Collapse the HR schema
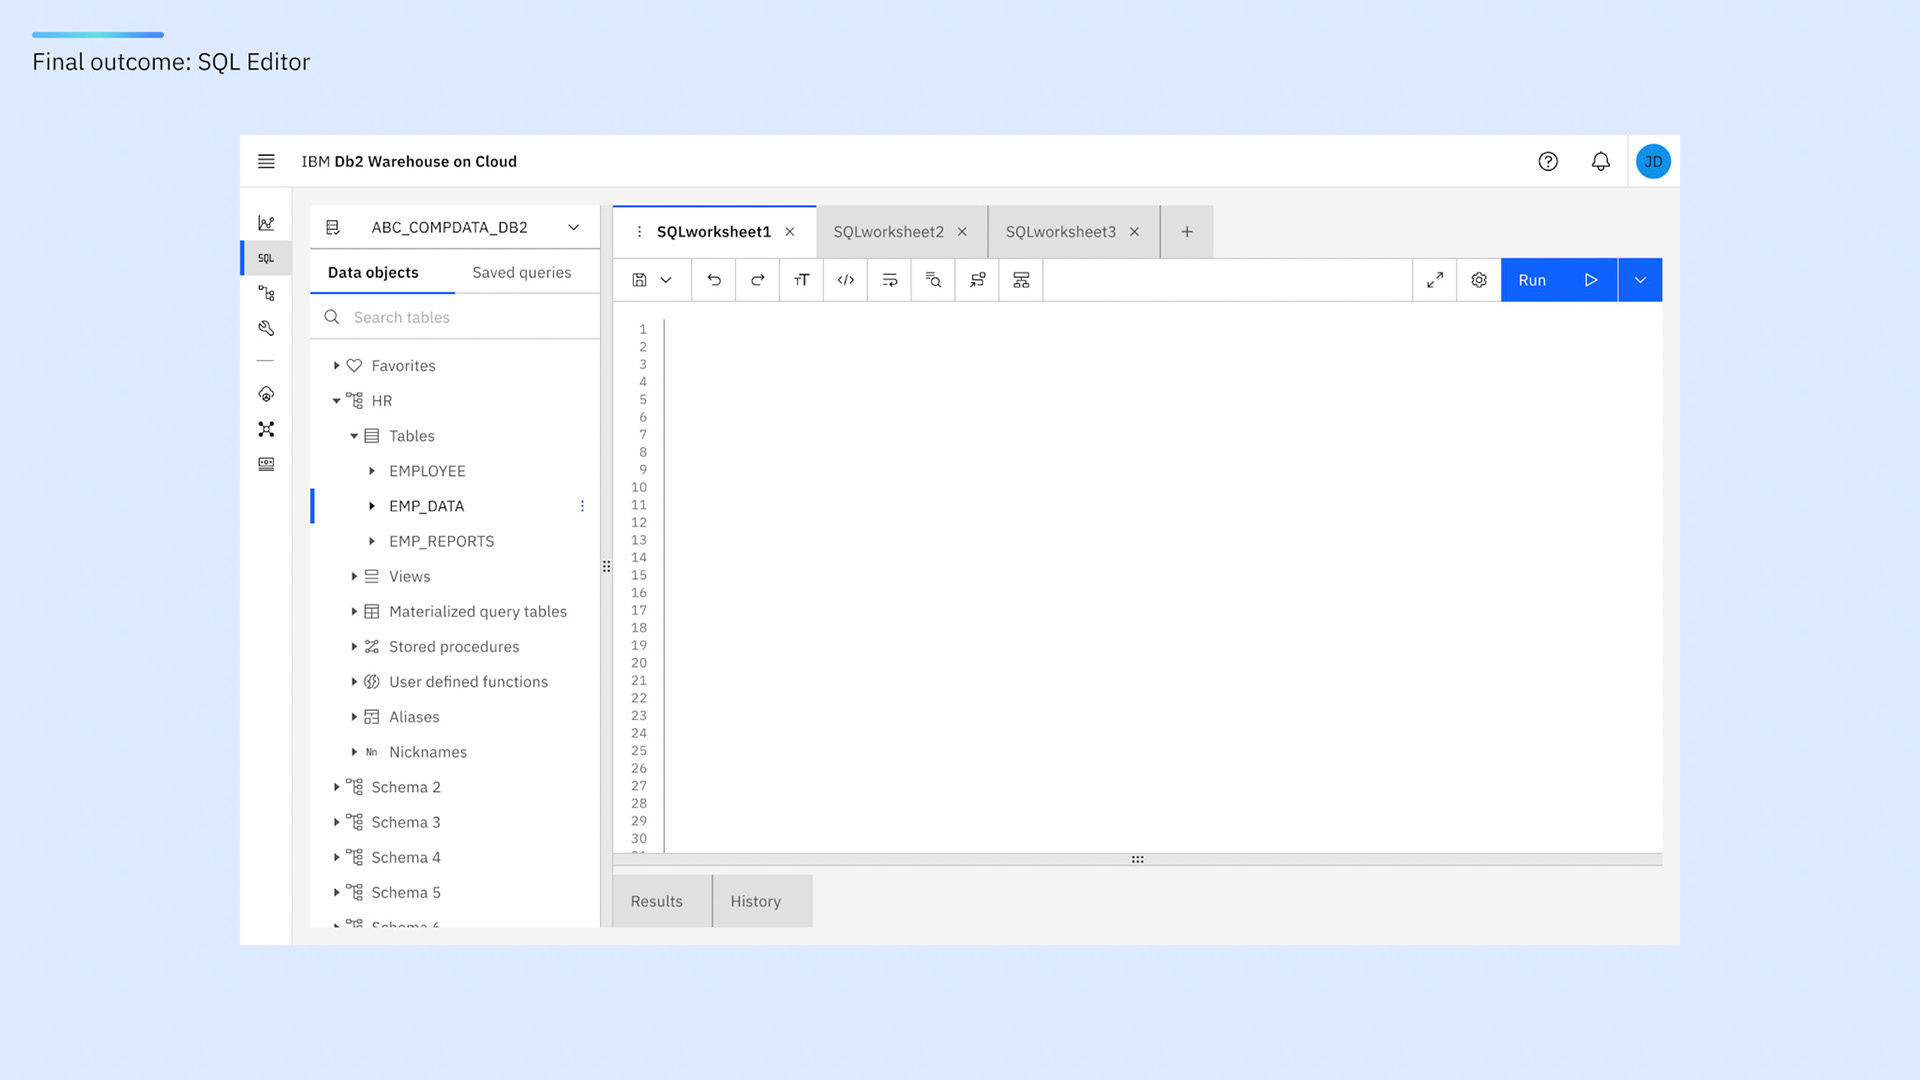 click(x=337, y=400)
